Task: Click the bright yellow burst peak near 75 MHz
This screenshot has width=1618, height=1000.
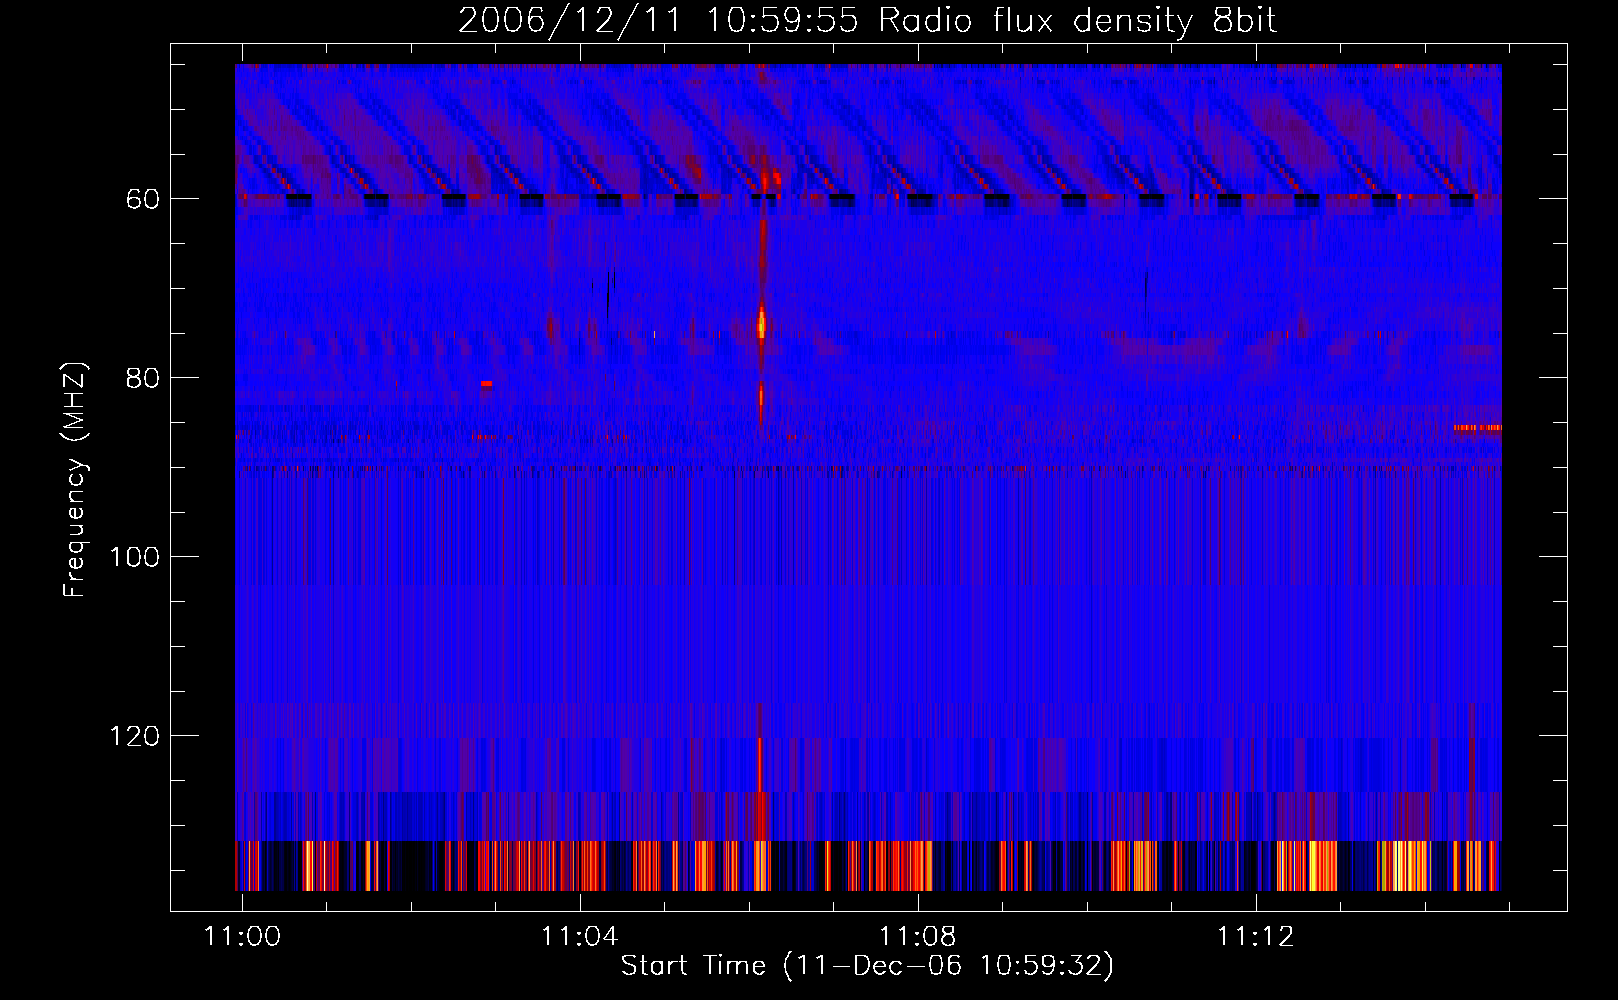Action: point(761,324)
